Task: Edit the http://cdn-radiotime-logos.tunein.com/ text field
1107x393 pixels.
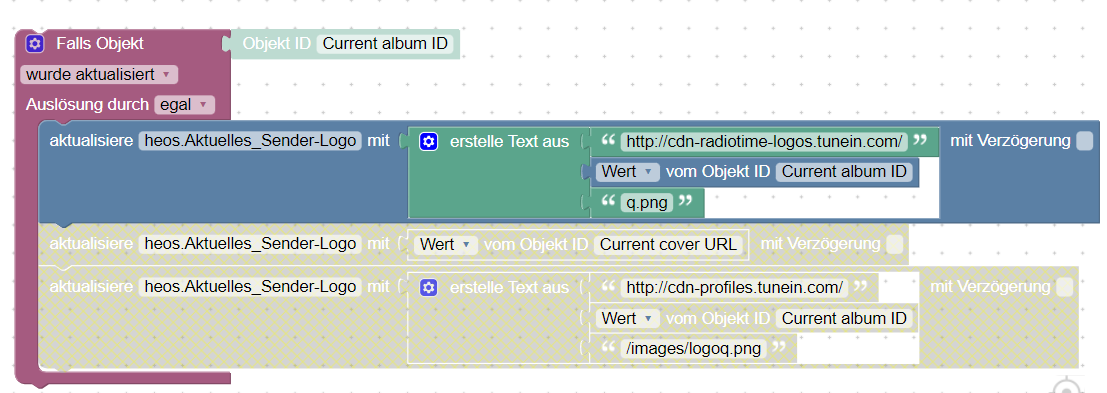Action: point(765,142)
